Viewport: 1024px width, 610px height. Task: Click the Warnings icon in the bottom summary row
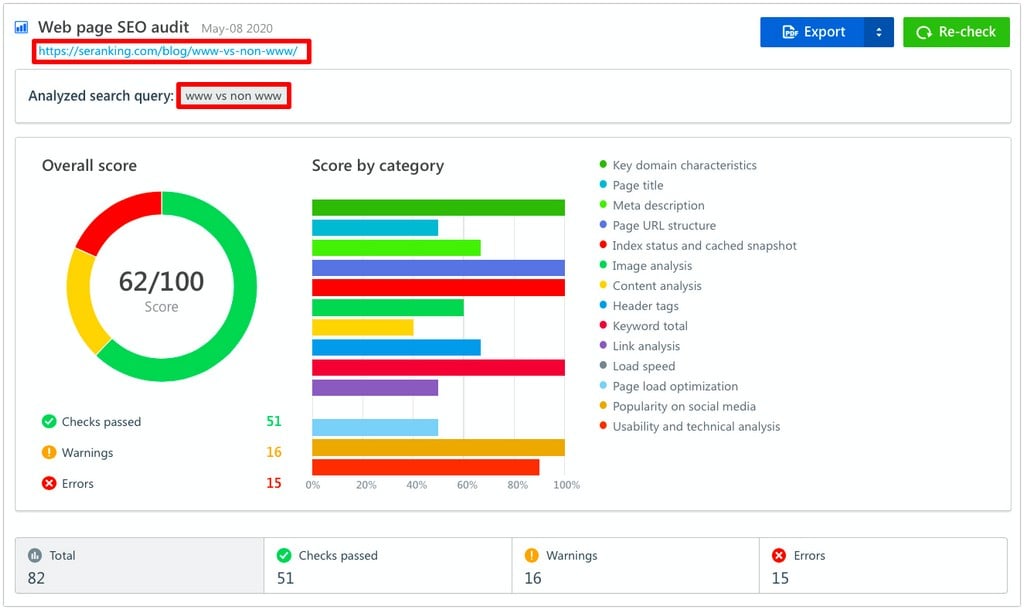(x=531, y=555)
